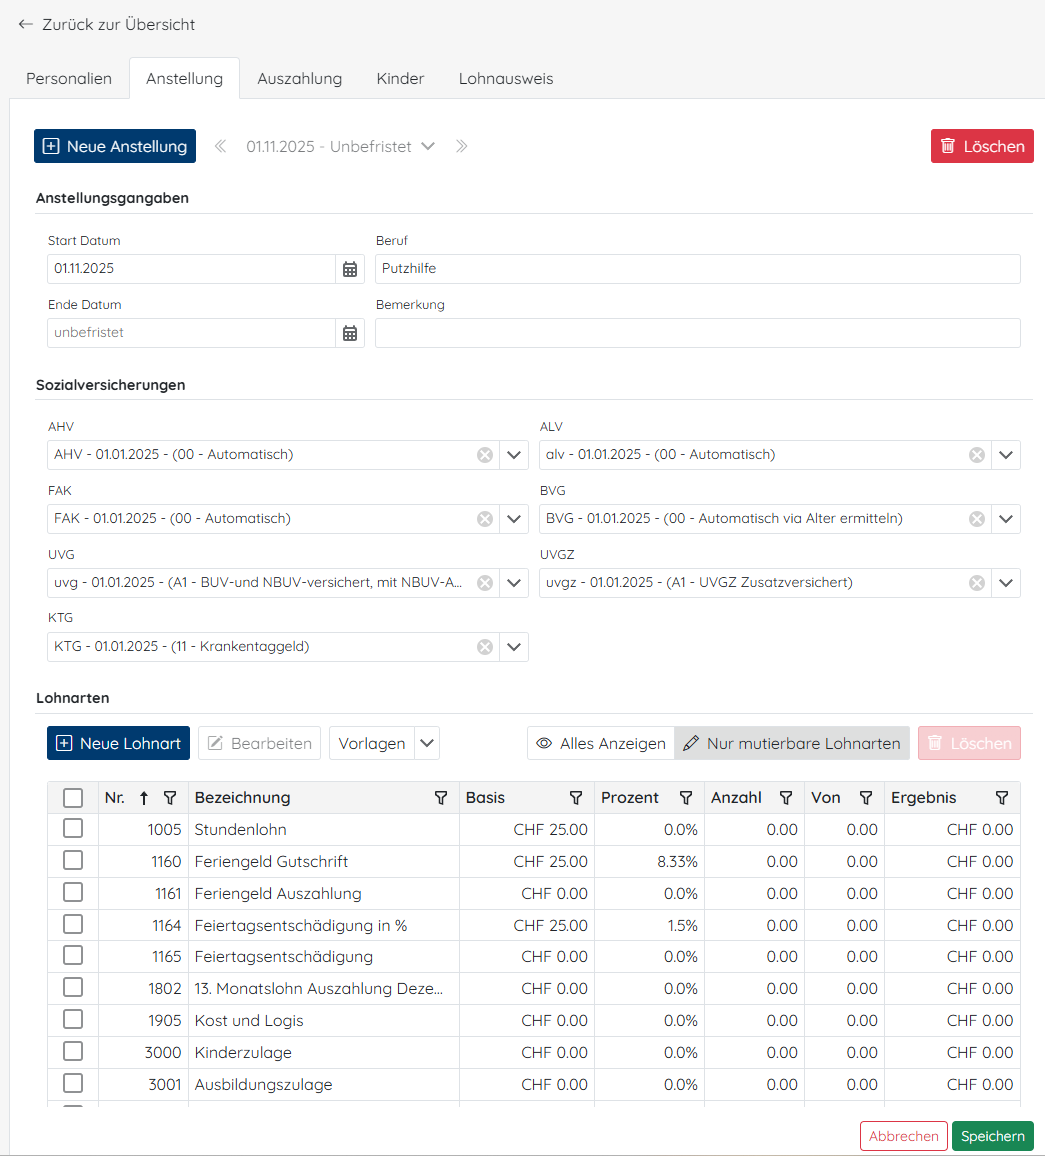Click the Speichern button
Image resolution: width=1045 pixels, height=1156 pixels.
click(x=992, y=1136)
